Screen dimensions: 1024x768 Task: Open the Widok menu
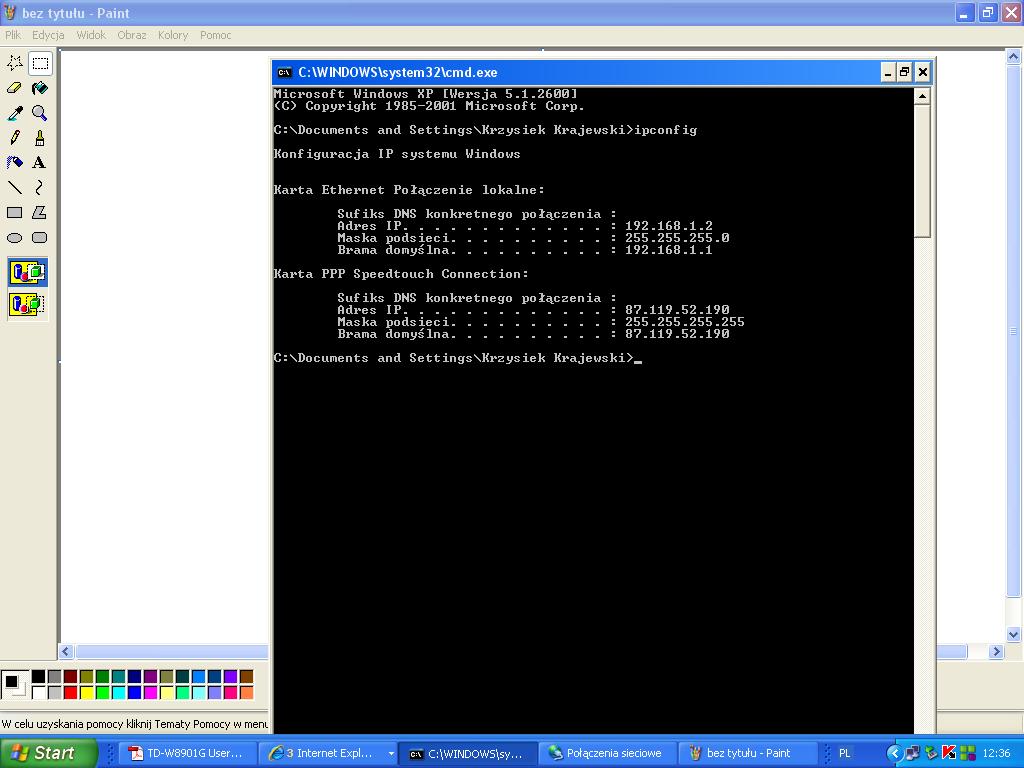[x=91, y=35]
